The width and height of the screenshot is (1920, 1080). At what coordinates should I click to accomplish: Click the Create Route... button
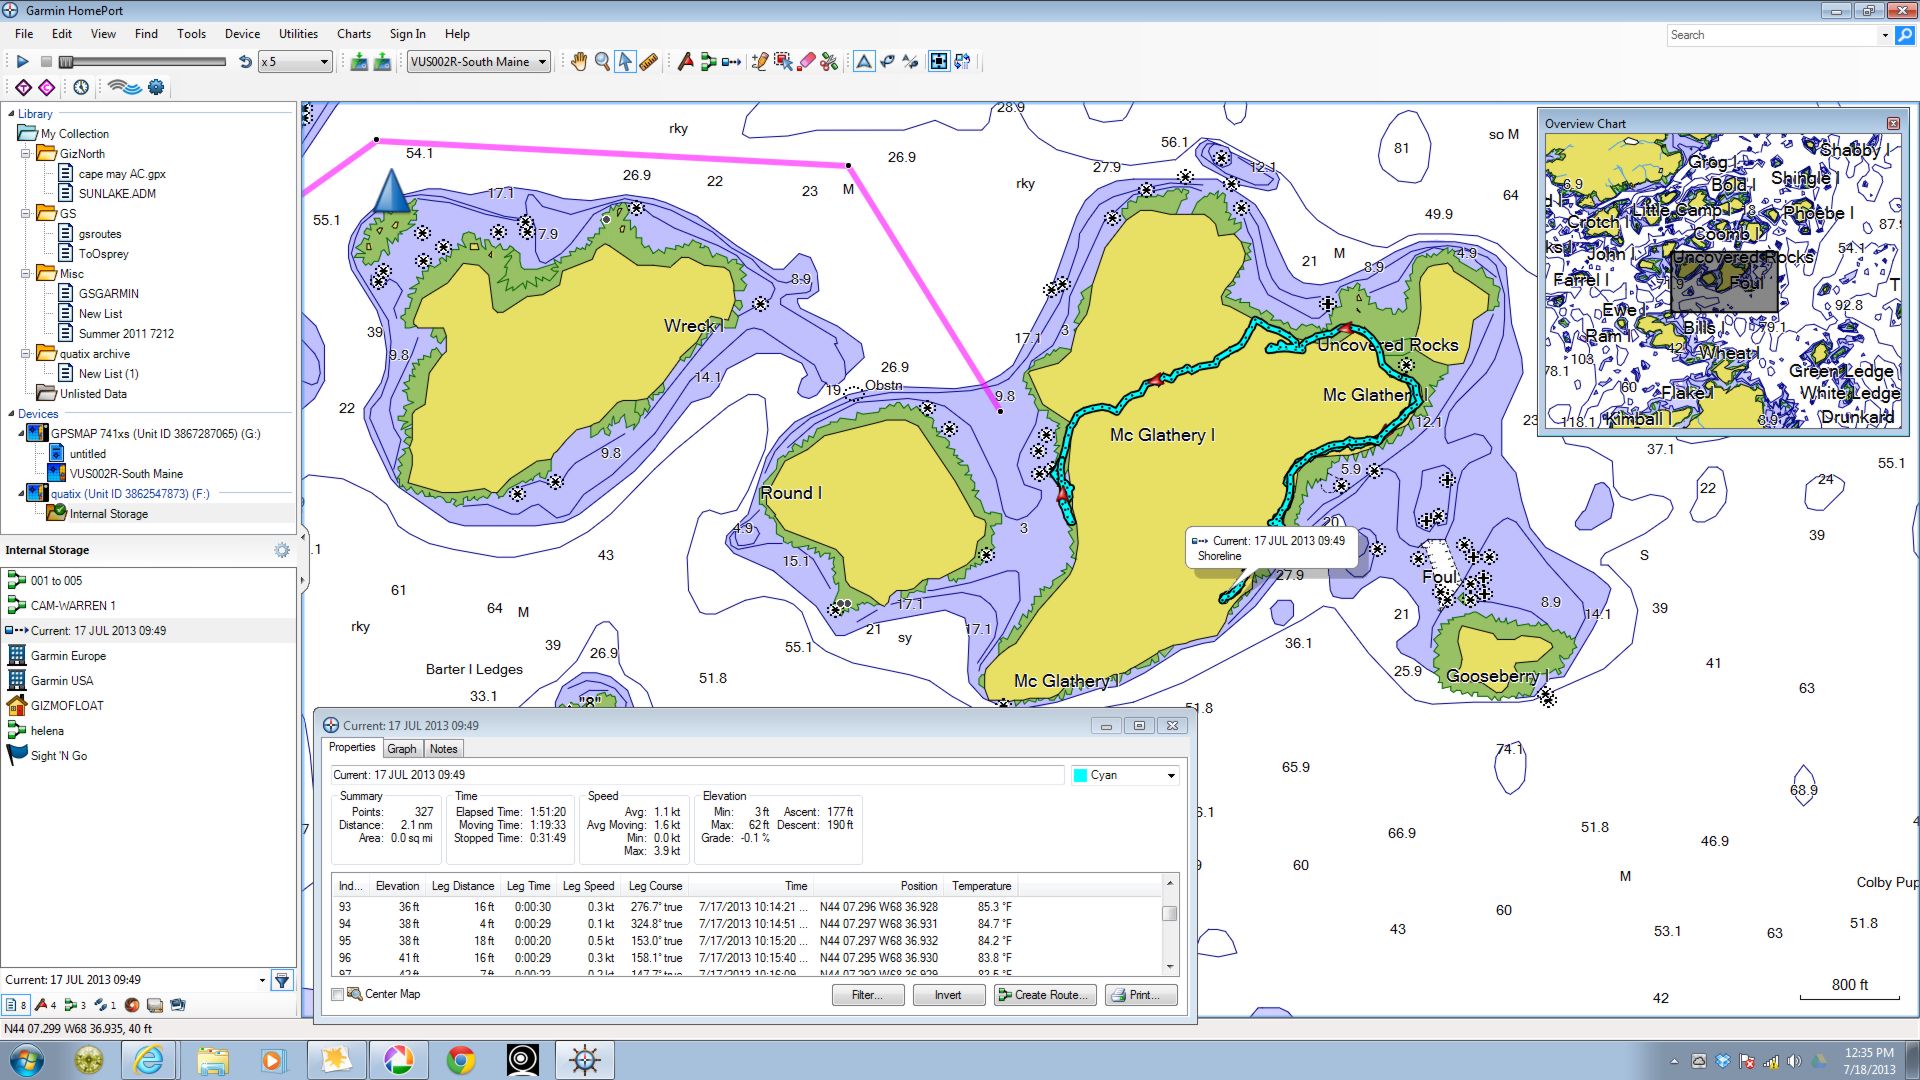tap(1045, 995)
